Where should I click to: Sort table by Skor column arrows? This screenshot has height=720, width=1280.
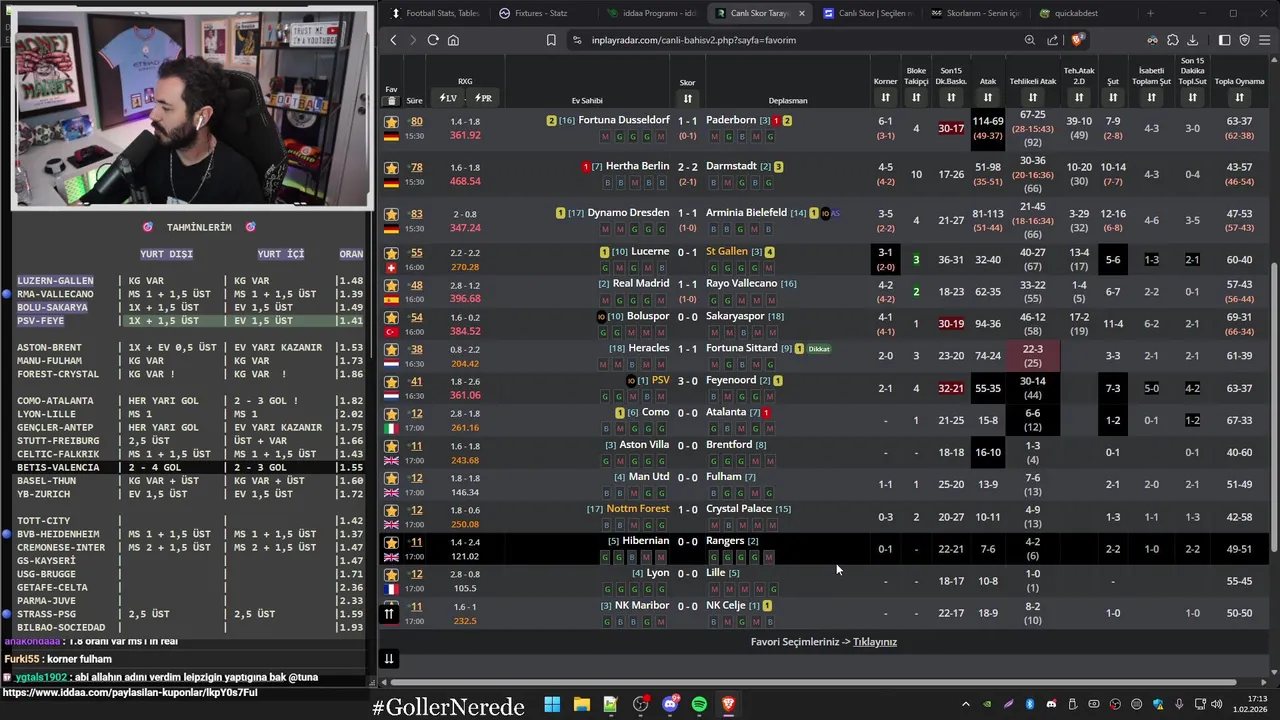[687, 98]
